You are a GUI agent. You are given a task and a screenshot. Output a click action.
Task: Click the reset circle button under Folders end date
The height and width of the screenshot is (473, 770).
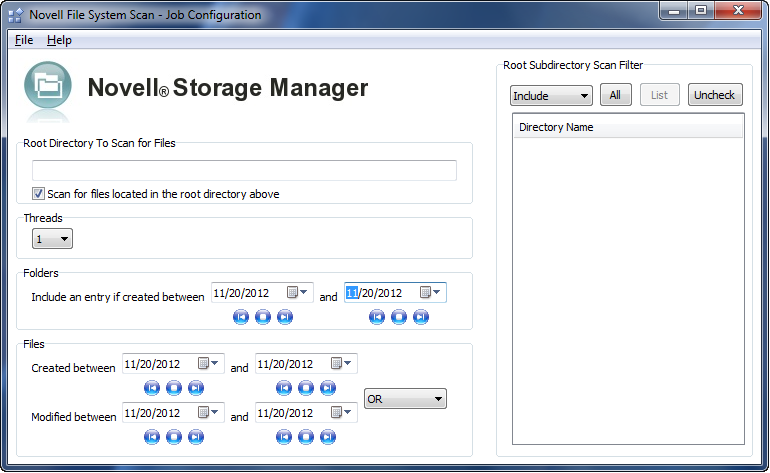click(x=399, y=317)
